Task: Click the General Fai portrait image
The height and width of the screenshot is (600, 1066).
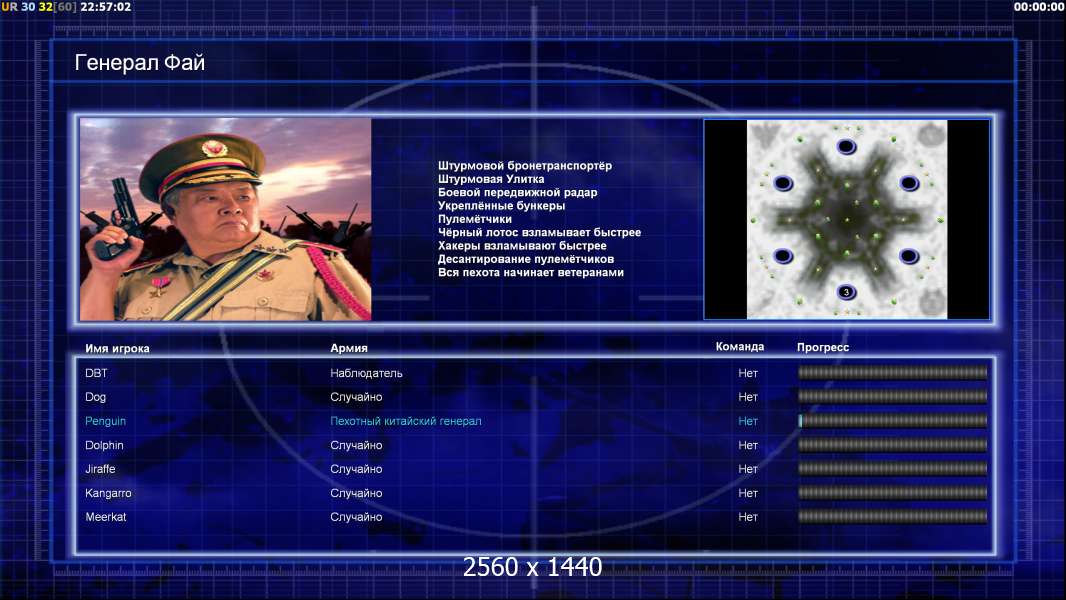Action: click(x=226, y=219)
